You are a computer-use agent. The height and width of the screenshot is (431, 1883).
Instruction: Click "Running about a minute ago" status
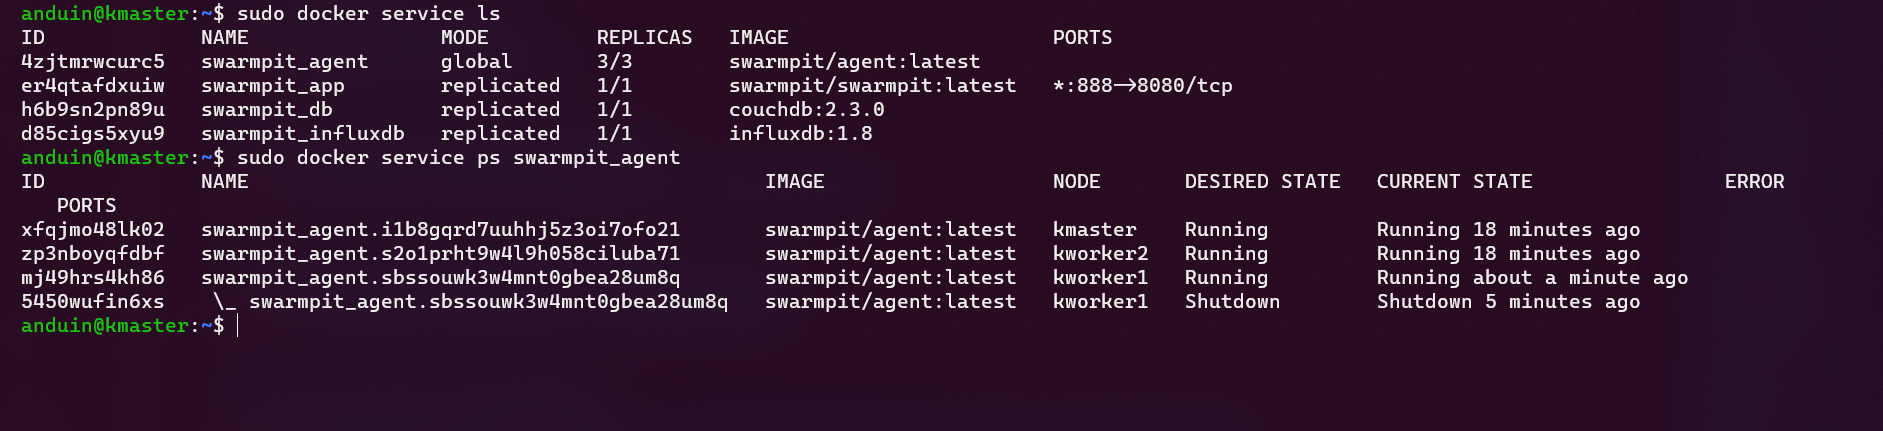point(1532,278)
